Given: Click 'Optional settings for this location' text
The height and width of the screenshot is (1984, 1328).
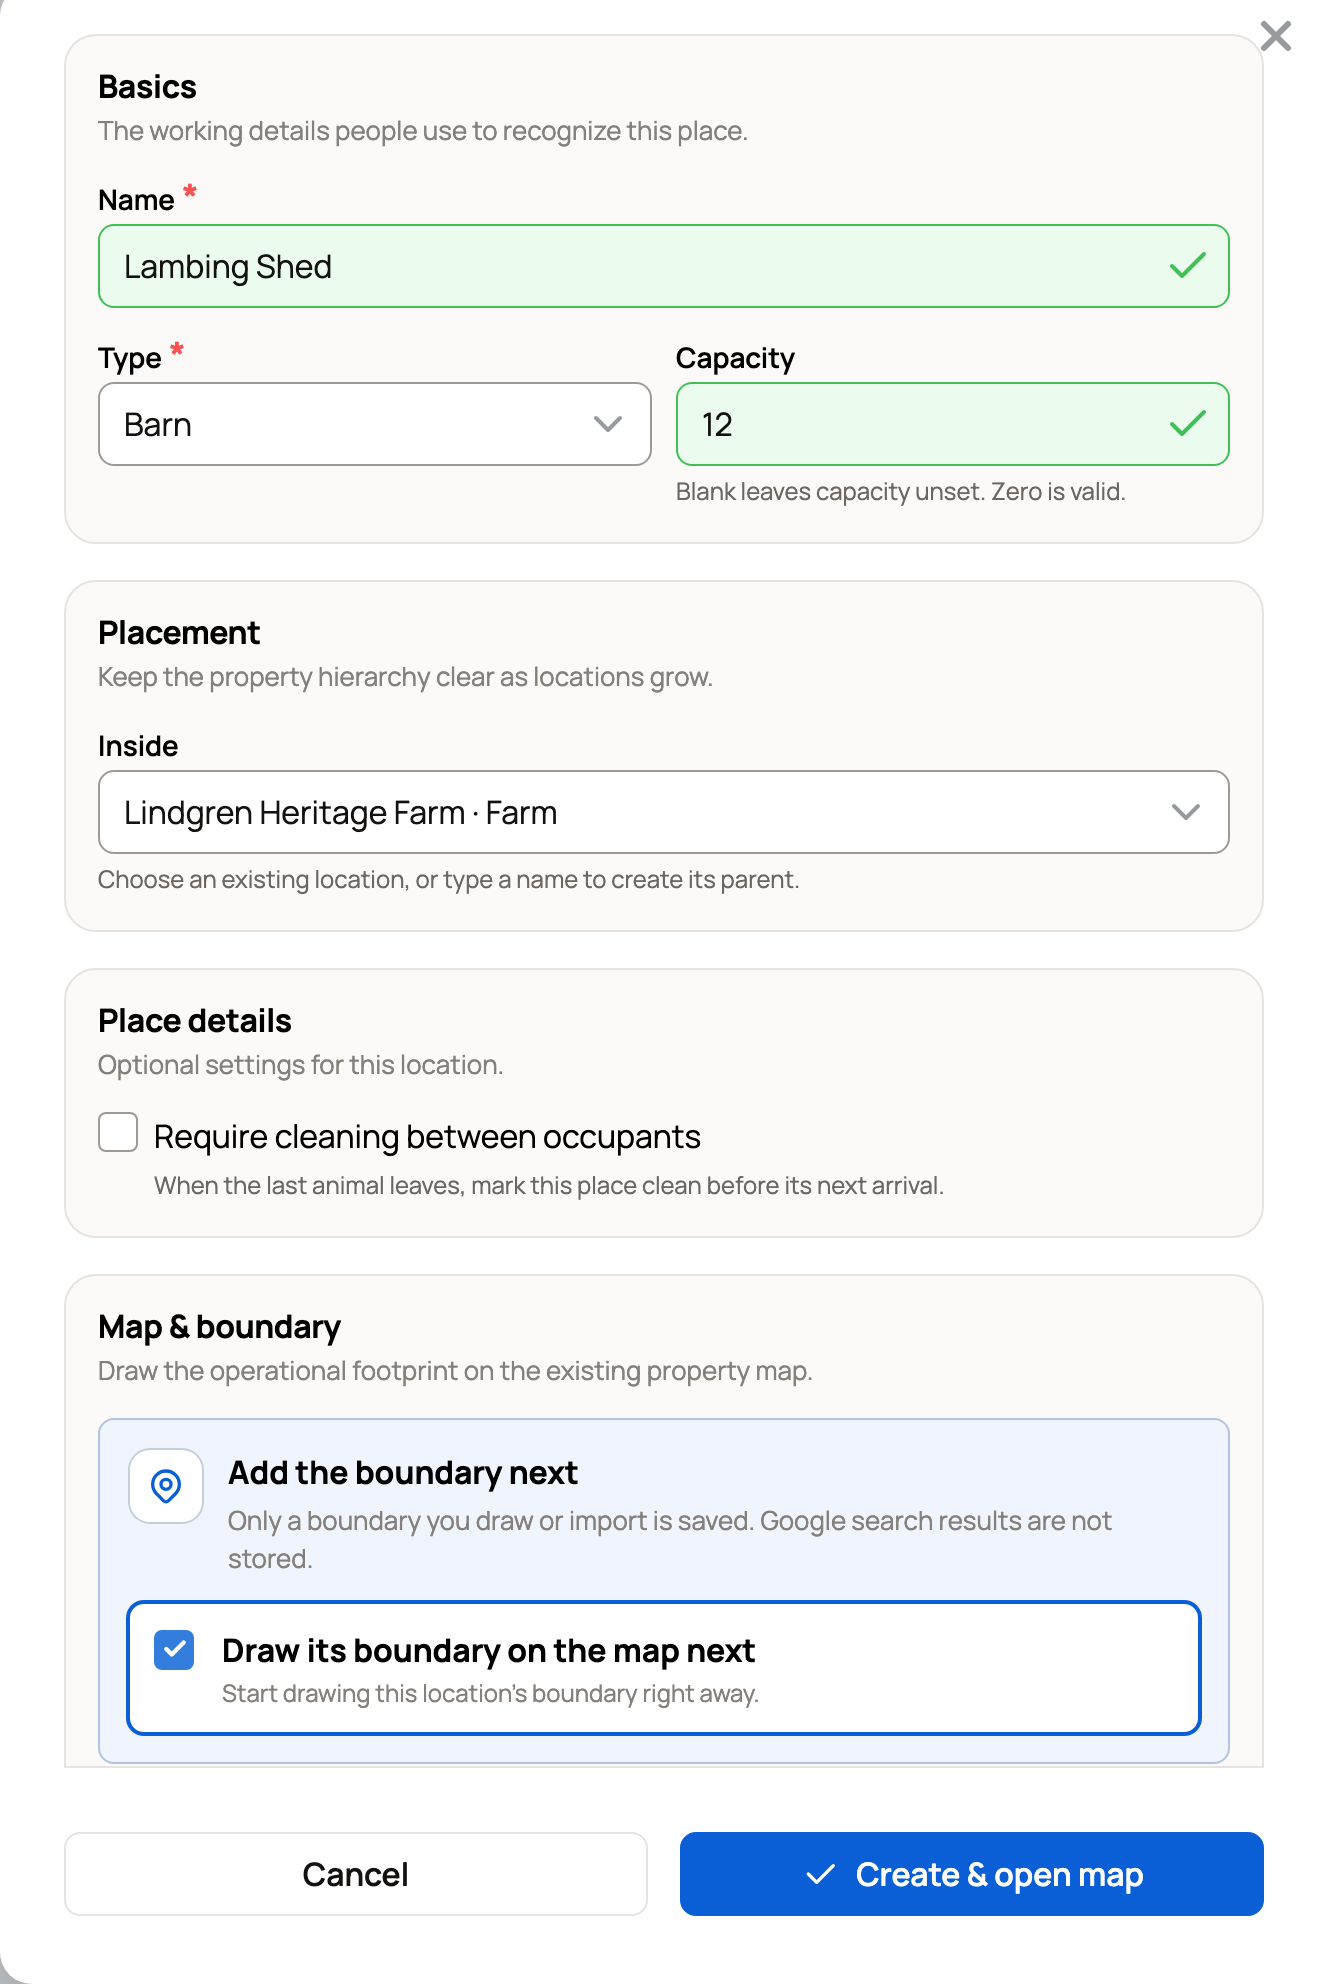Looking at the screenshot, I should (301, 1065).
